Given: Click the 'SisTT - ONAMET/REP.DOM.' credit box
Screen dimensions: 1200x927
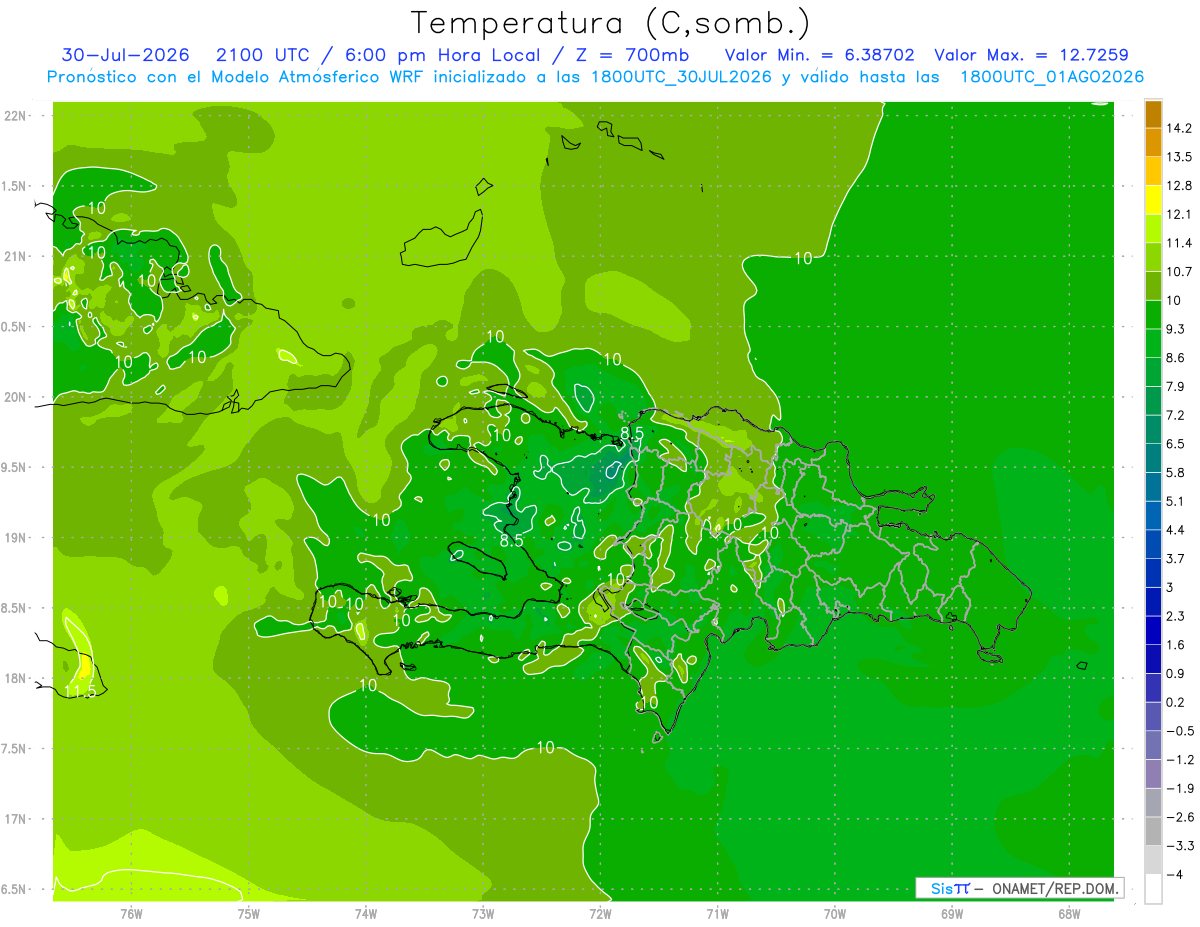Looking at the screenshot, I should click(x=1020, y=888).
